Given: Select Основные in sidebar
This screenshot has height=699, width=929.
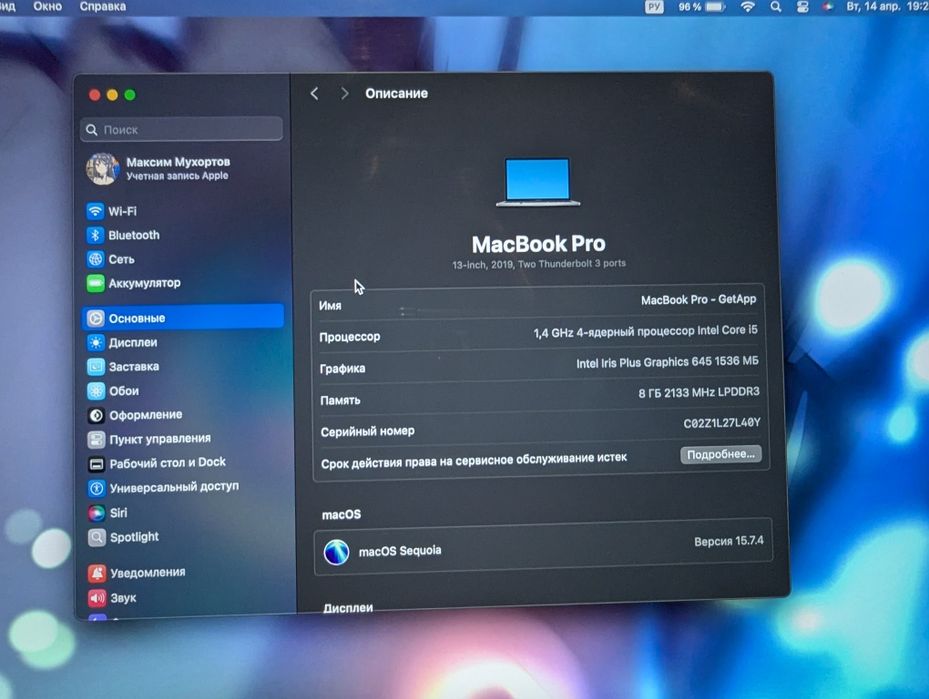Looking at the screenshot, I should click(182, 318).
